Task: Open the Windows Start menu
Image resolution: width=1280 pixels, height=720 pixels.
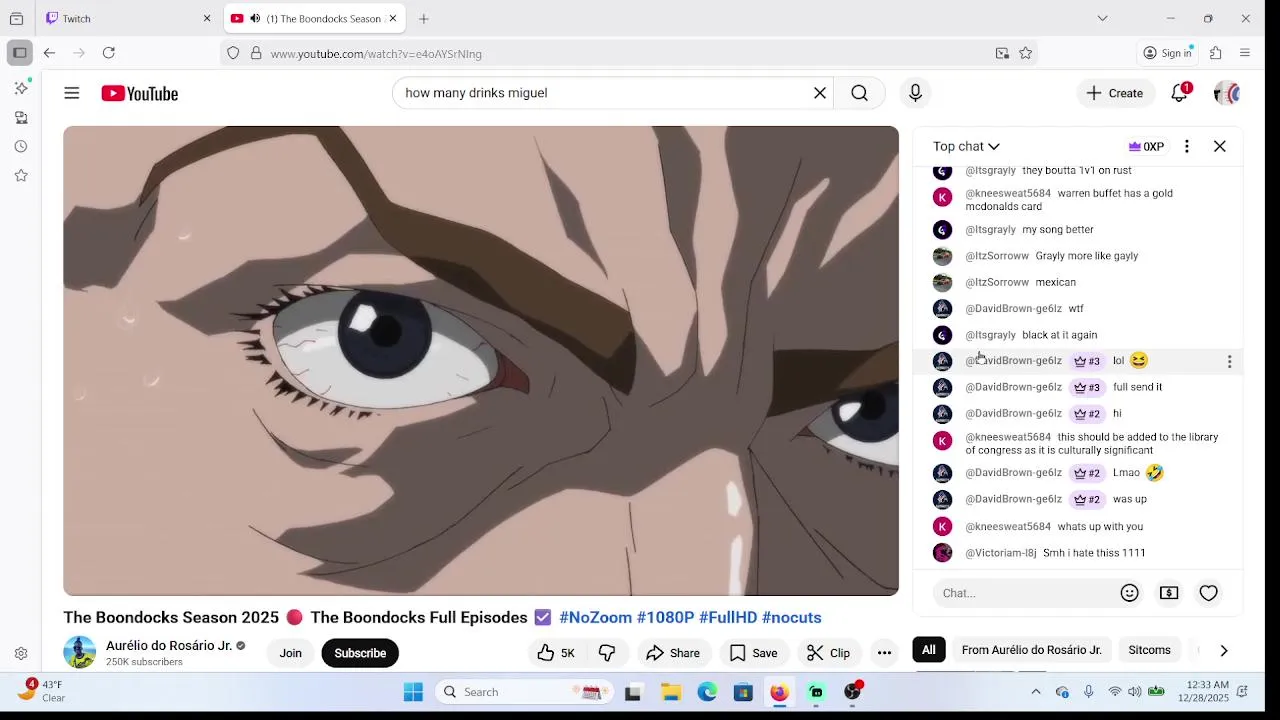Action: tap(413, 692)
